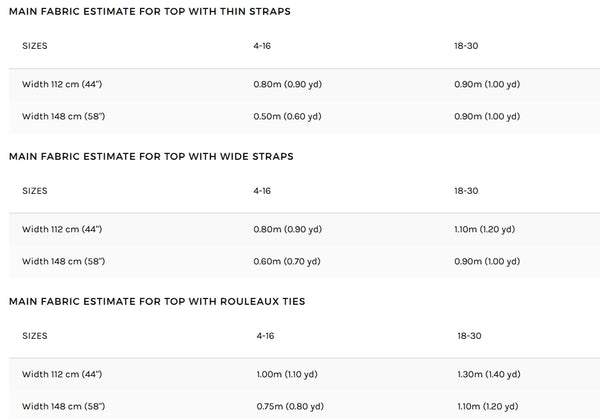Click the thin straps fabric estimate heading
The image size is (600, 419).
[x=149, y=11]
